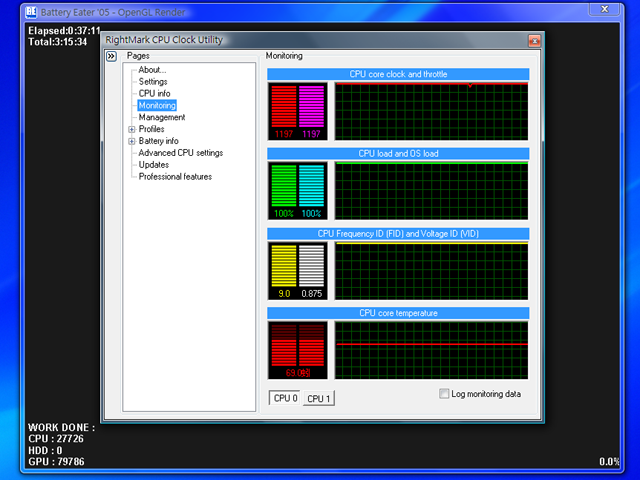This screenshot has width=640, height=480.
Task: Click the white VID bar meter
Action: tap(311, 265)
